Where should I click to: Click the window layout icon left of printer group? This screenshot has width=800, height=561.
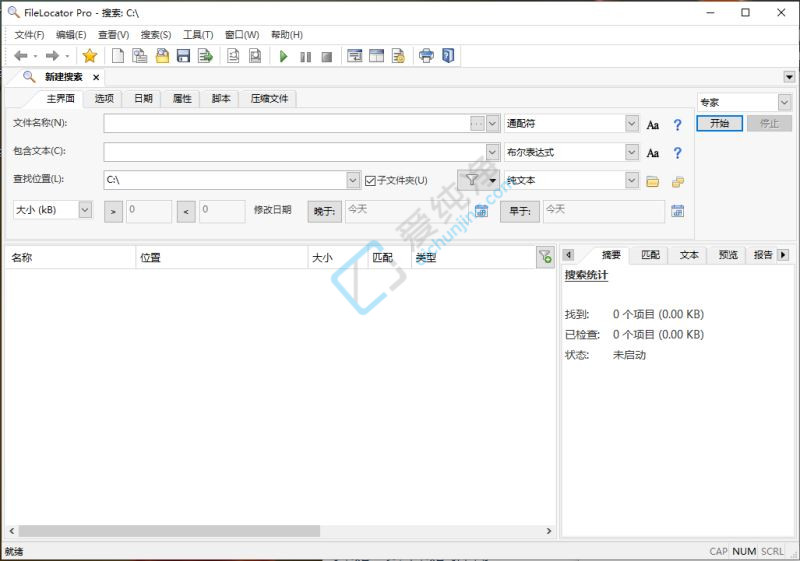pyautogui.click(x=377, y=56)
